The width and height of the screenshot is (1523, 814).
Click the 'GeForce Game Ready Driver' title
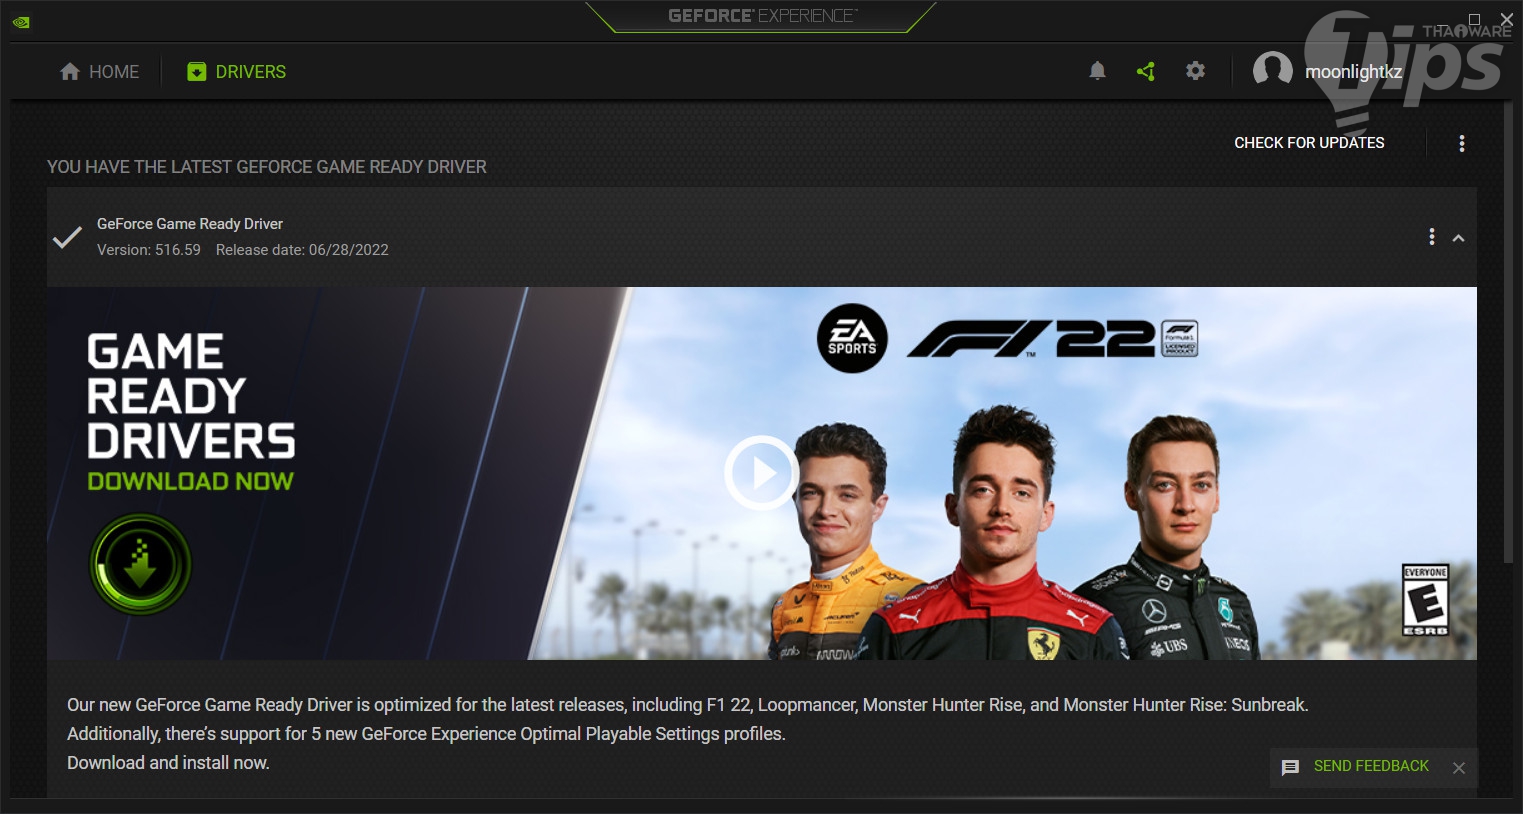click(x=190, y=224)
